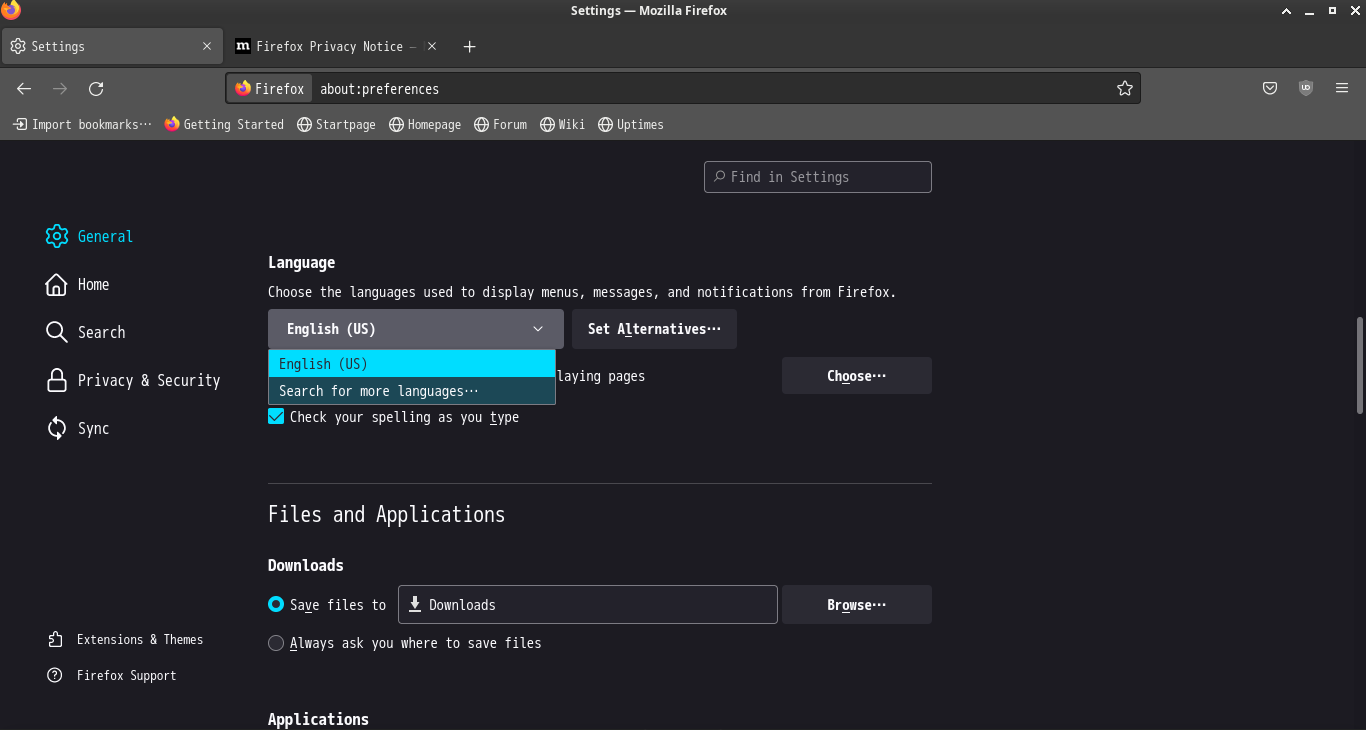Toggle Check your spelling as you type
Screen dimensions: 1366x730
tap(277, 417)
